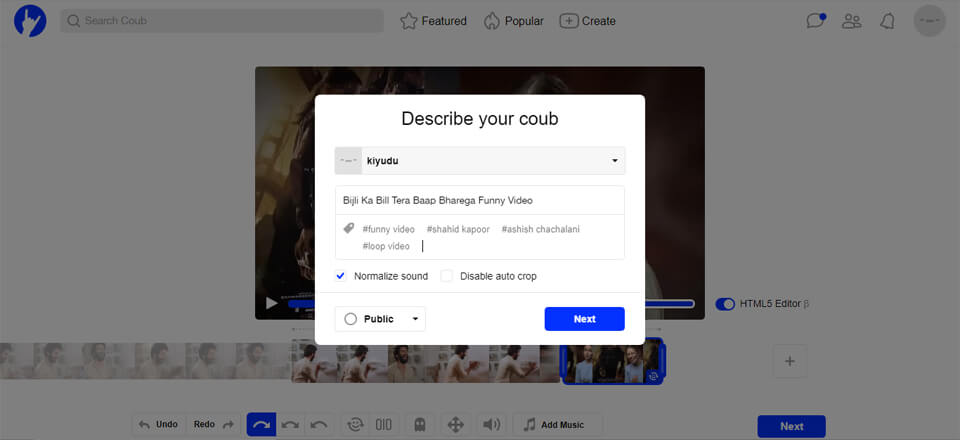Image resolution: width=960 pixels, height=440 pixels.
Task: Open the friends people icon
Action: pos(851,21)
